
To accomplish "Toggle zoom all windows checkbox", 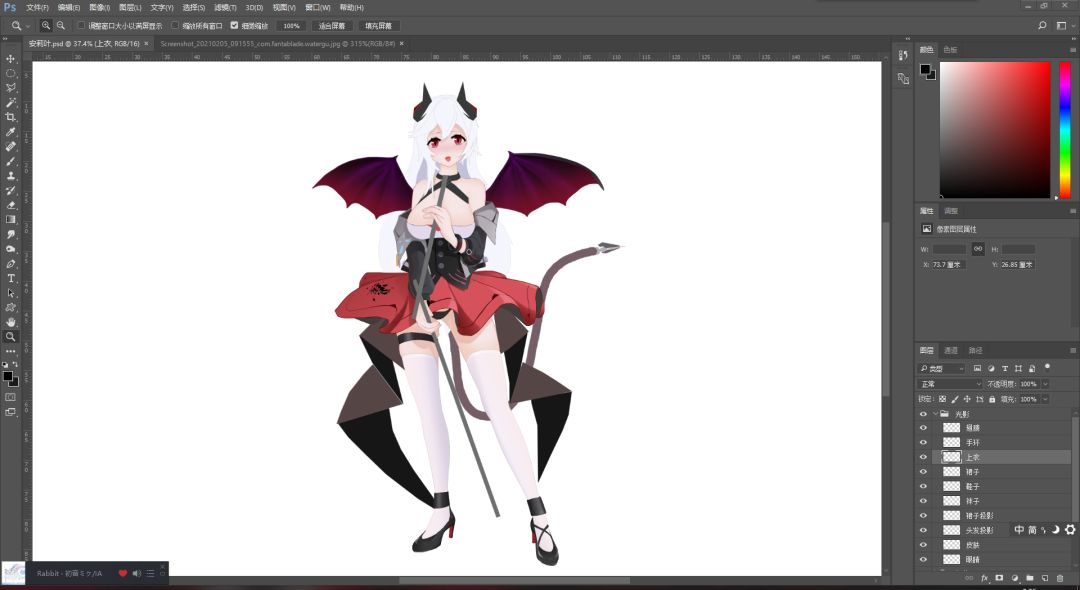I will click(175, 25).
